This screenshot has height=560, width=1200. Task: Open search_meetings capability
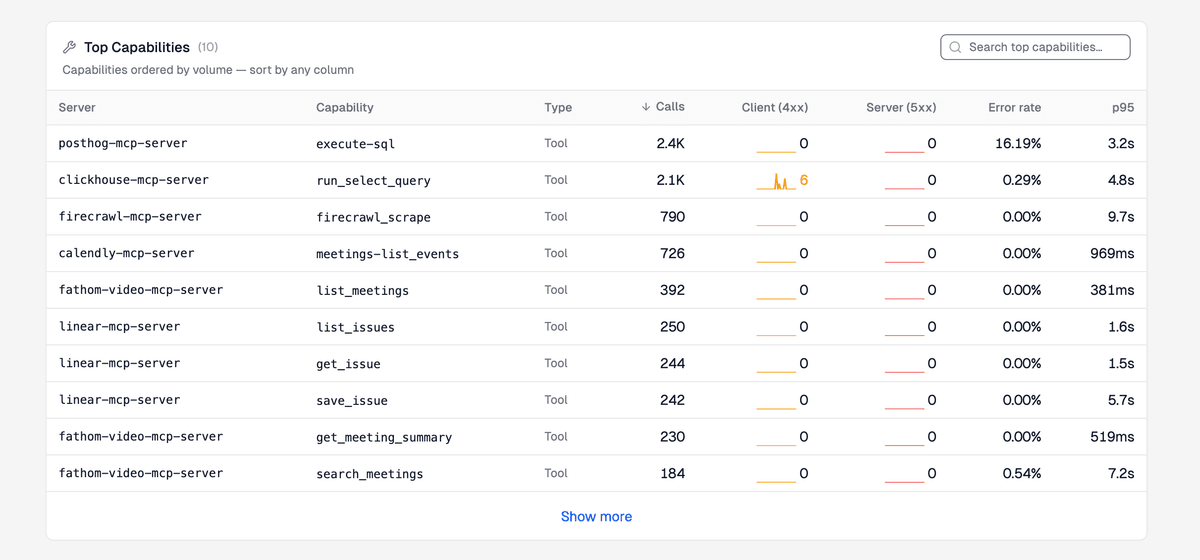tap(370, 473)
